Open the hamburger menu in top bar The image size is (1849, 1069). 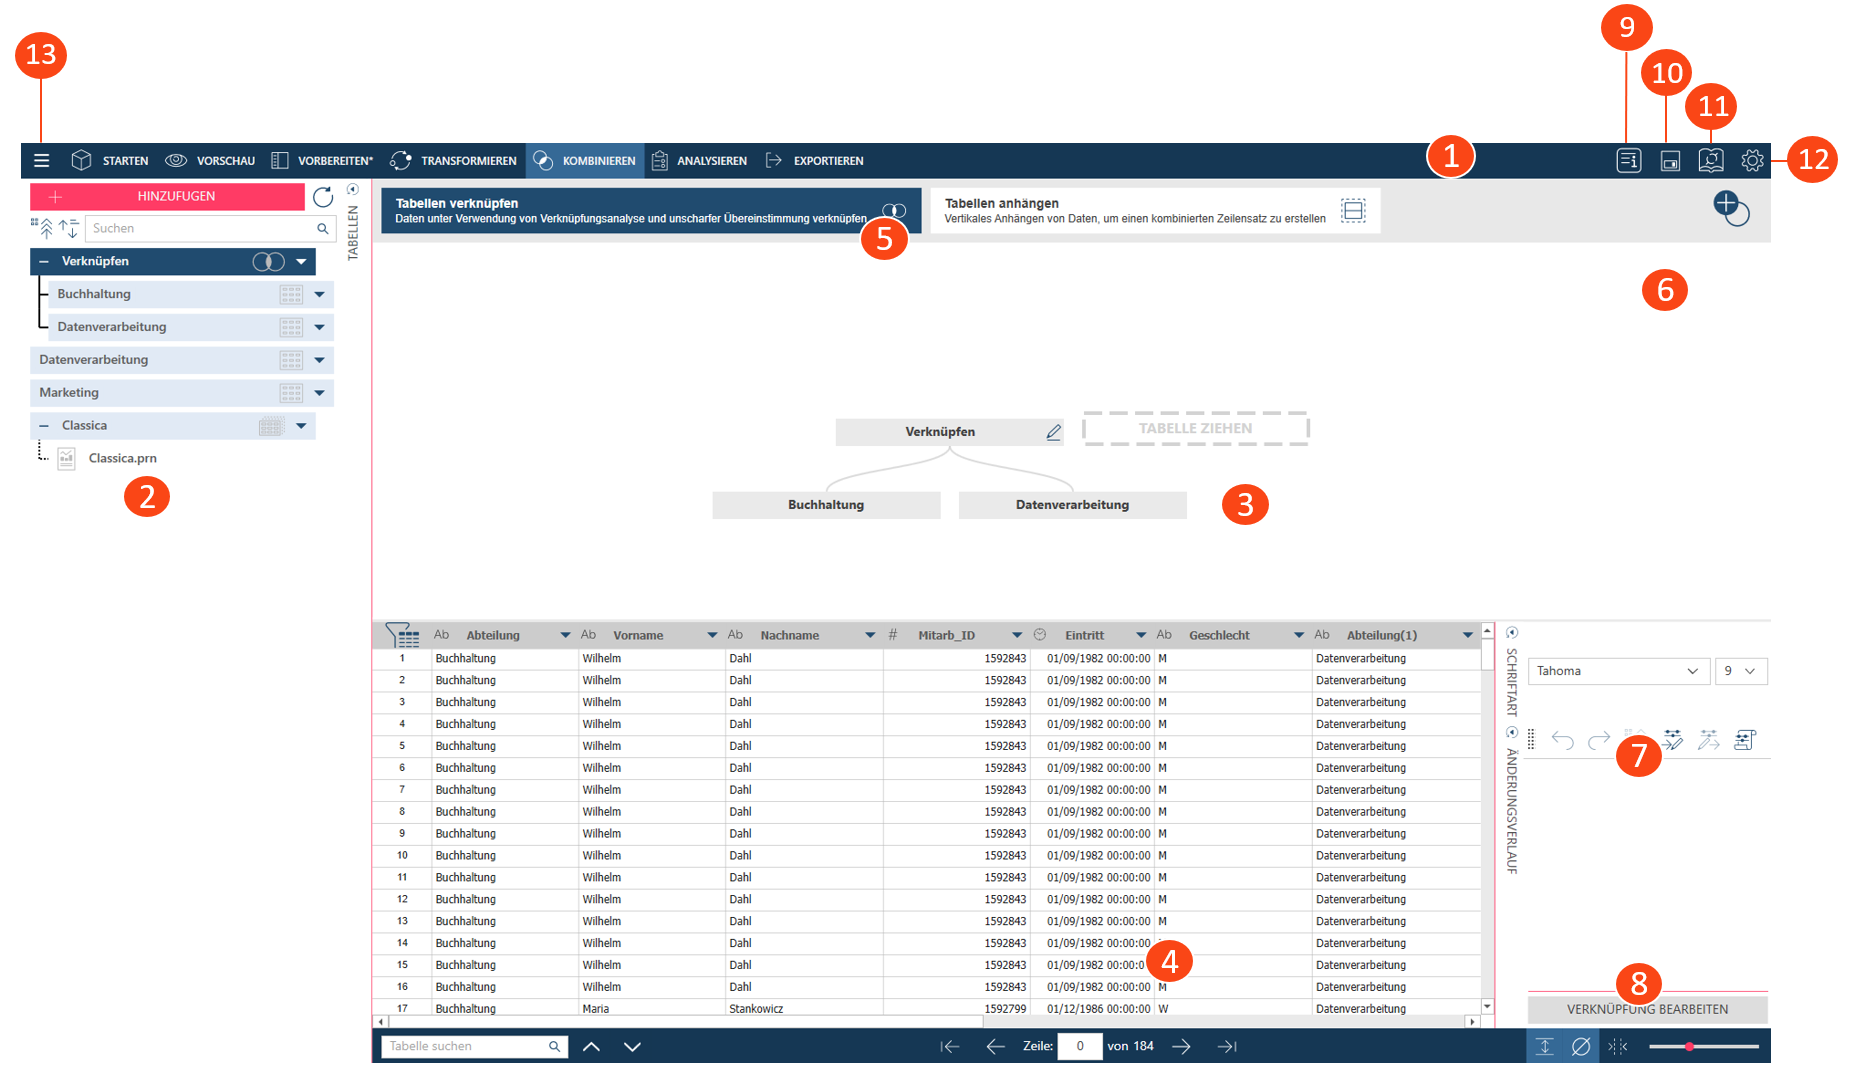41,160
